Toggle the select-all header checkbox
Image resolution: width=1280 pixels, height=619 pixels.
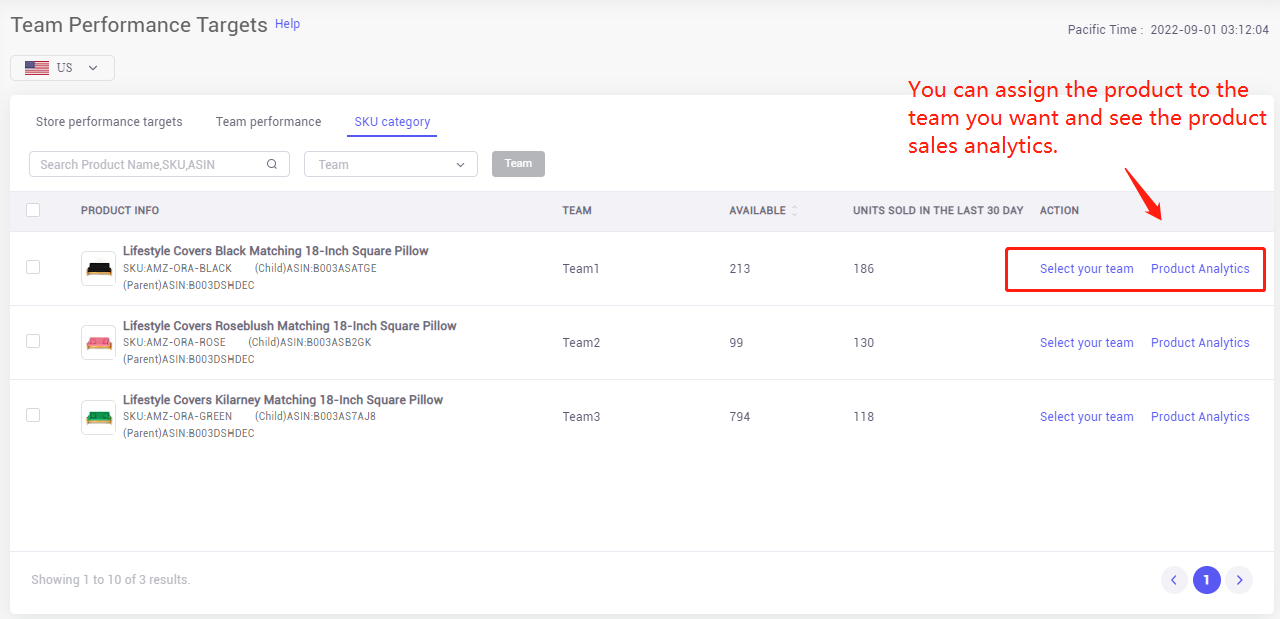point(33,210)
